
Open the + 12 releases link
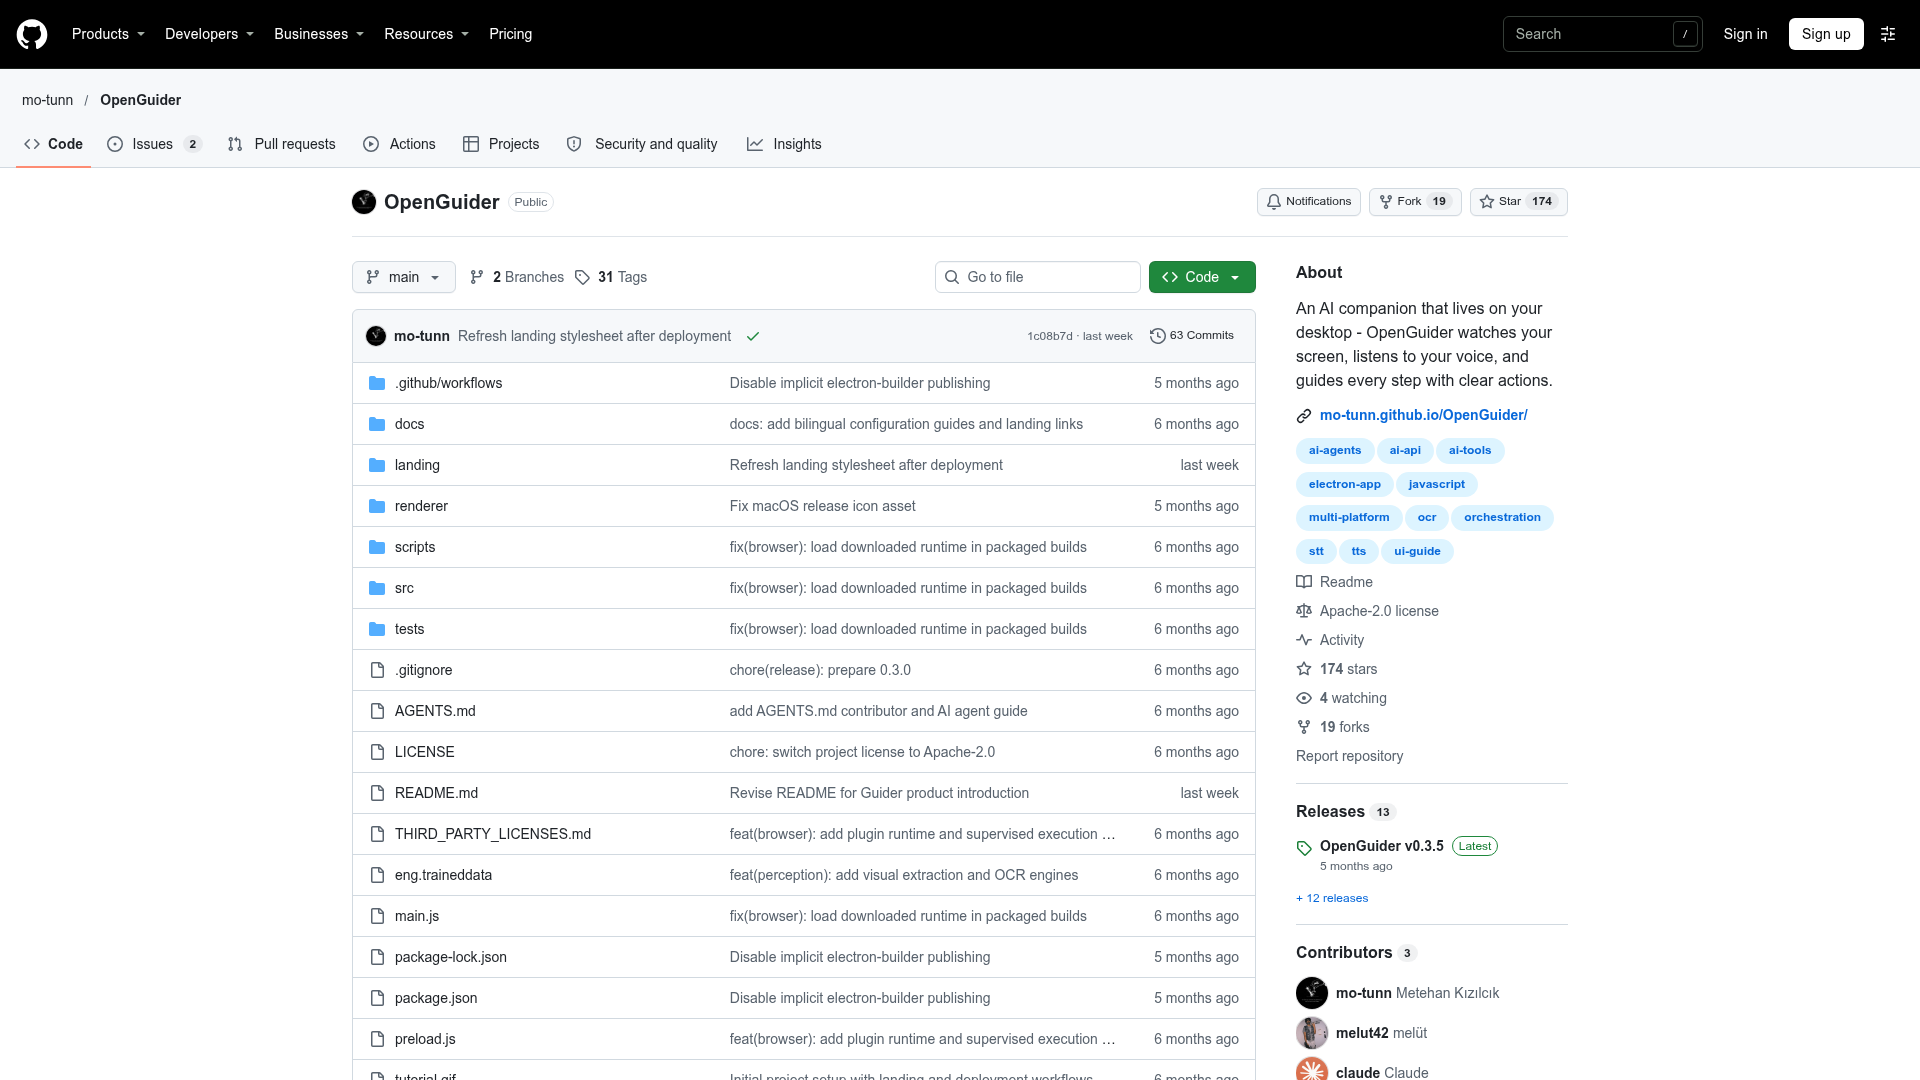pyautogui.click(x=1332, y=898)
